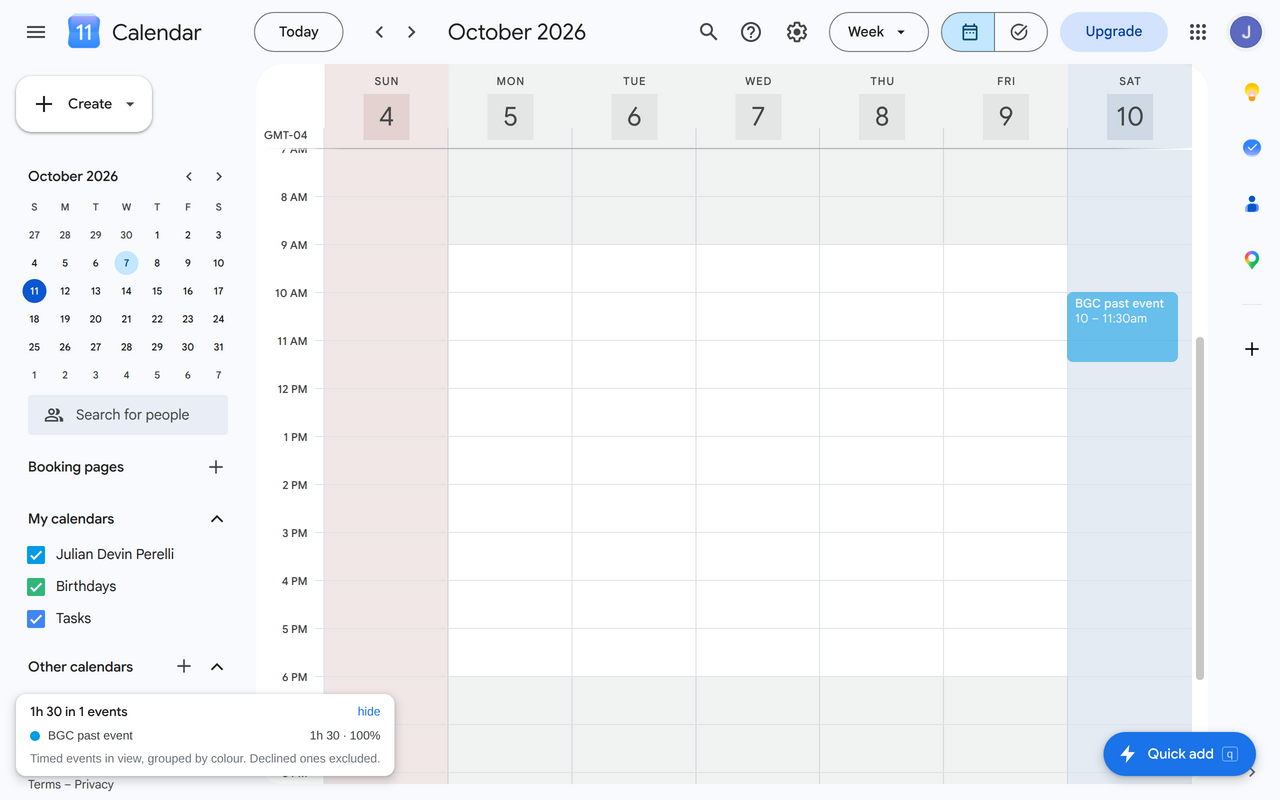Open Google Tasks in side panel
Image resolution: width=1280 pixels, height=800 pixels.
1251,147
